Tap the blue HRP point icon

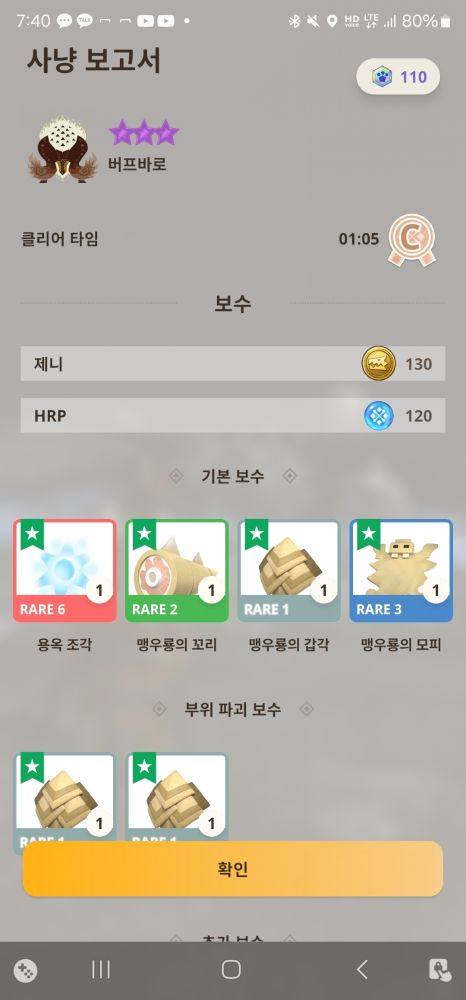coord(379,416)
